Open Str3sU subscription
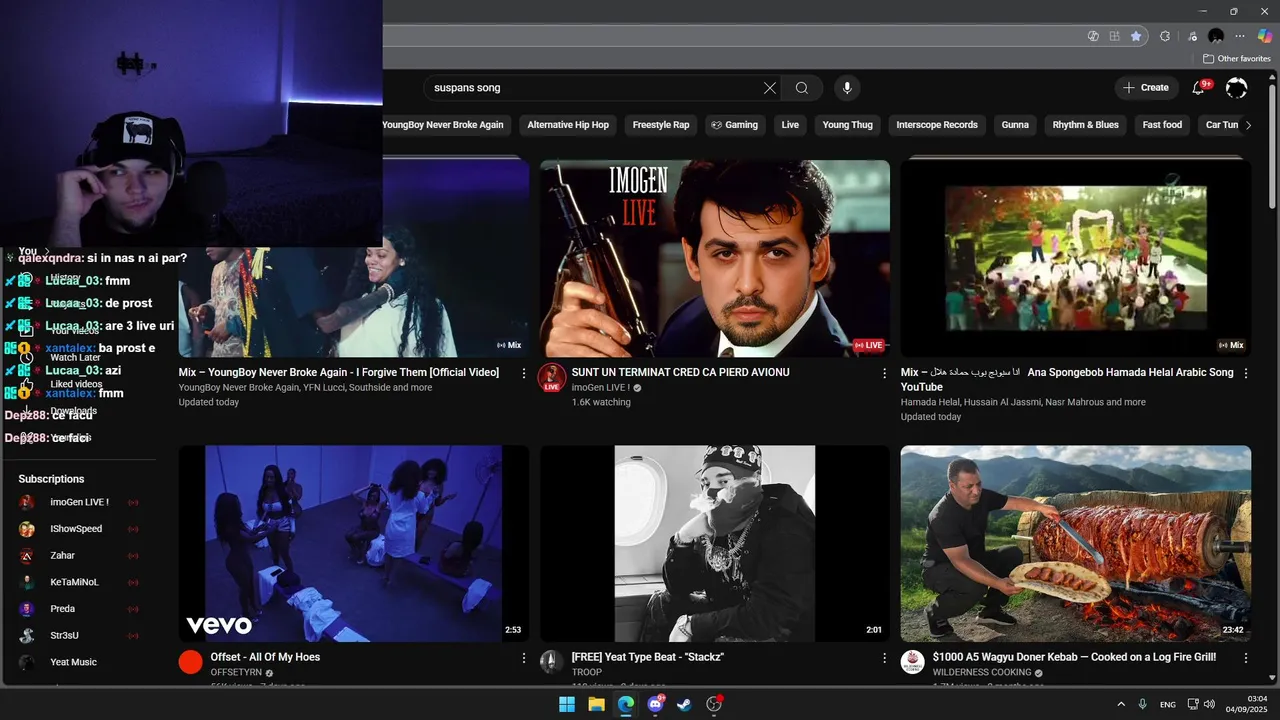 pyautogui.click(x=78, y=635)
